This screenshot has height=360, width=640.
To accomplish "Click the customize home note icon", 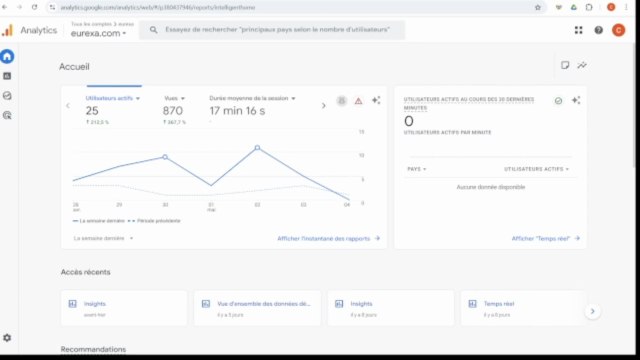I will [565, 65].
